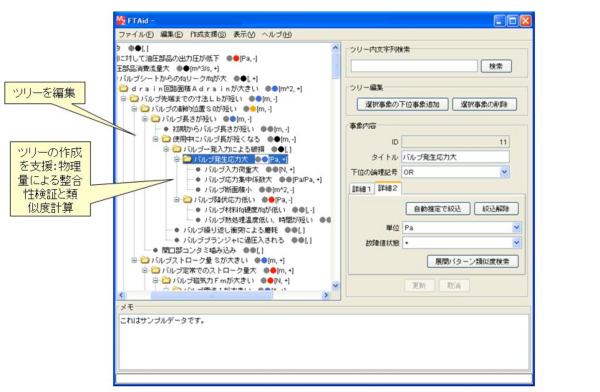The image size is (600, 392).
Task: Open the 表示(V) menu
Action: point(244,34)
